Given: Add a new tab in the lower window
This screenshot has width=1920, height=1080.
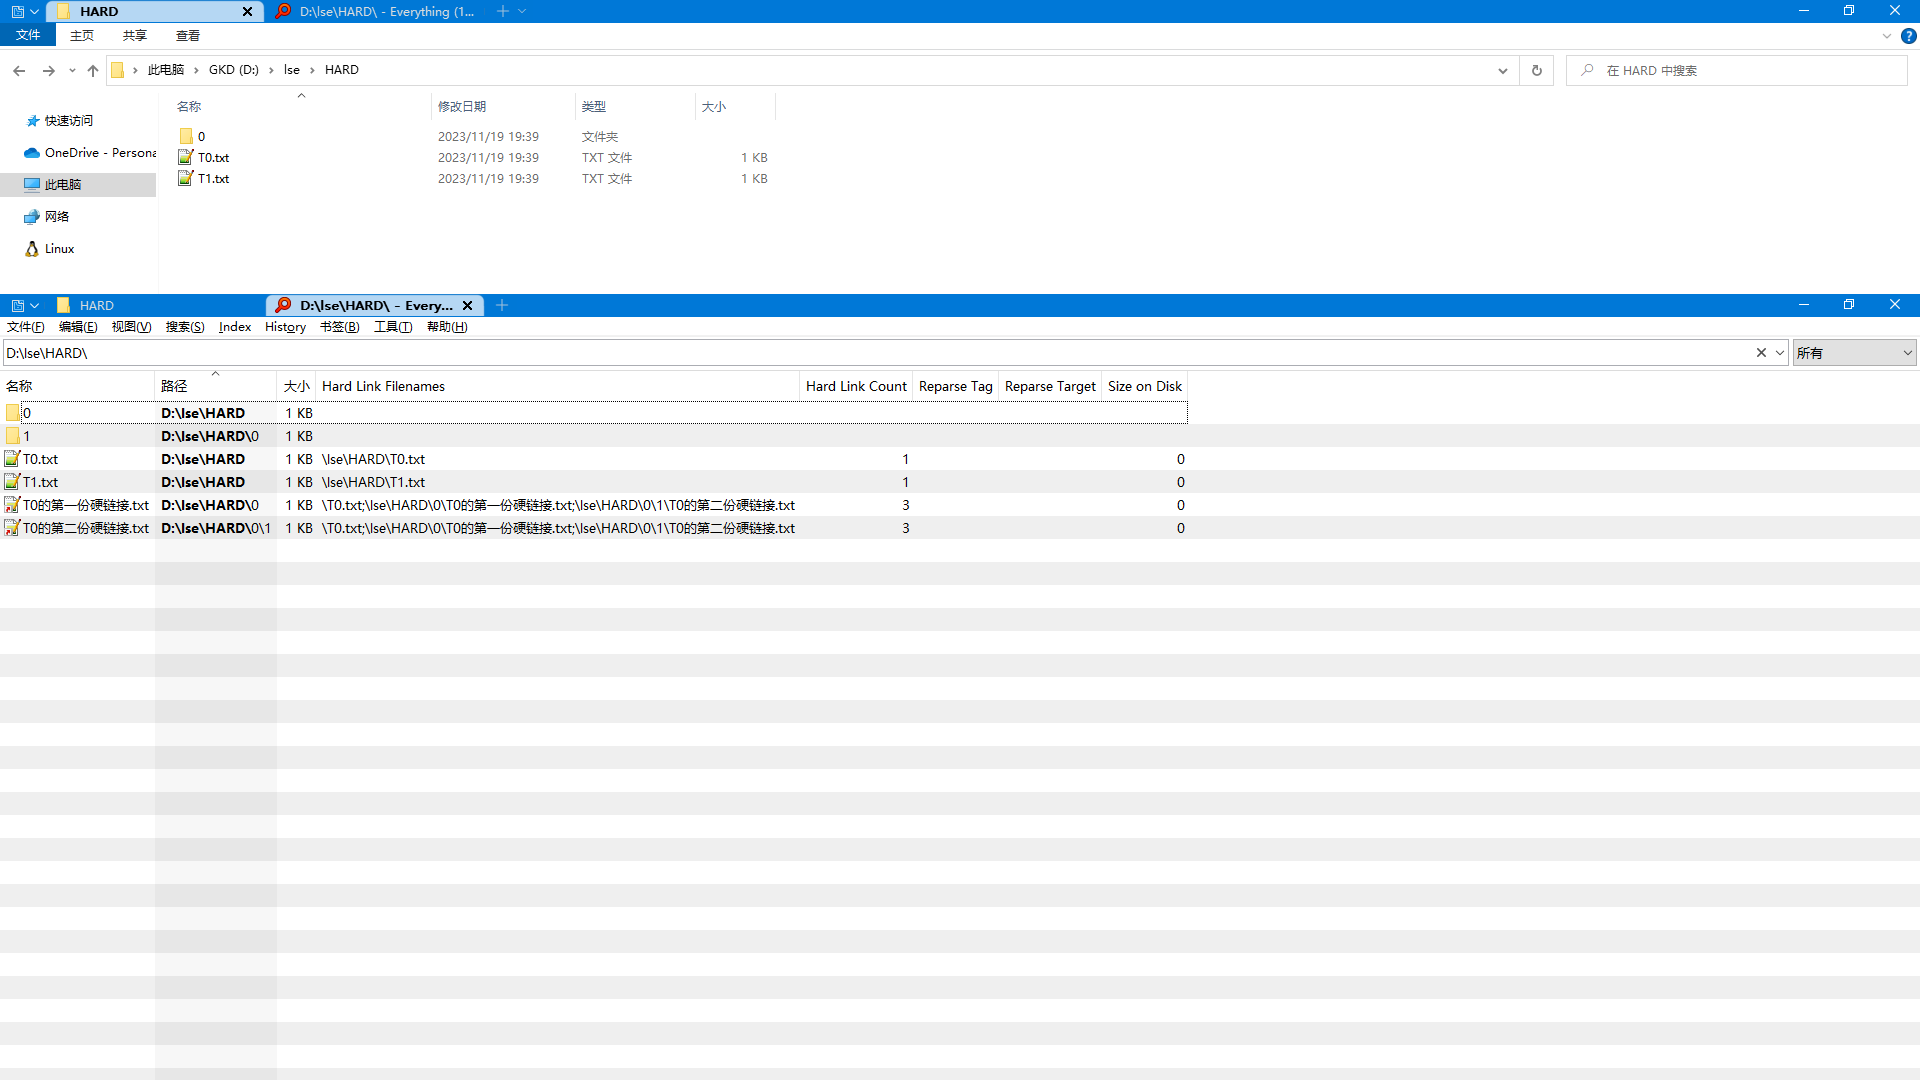Looking at the screenshot, I should (x=502, y=306).
